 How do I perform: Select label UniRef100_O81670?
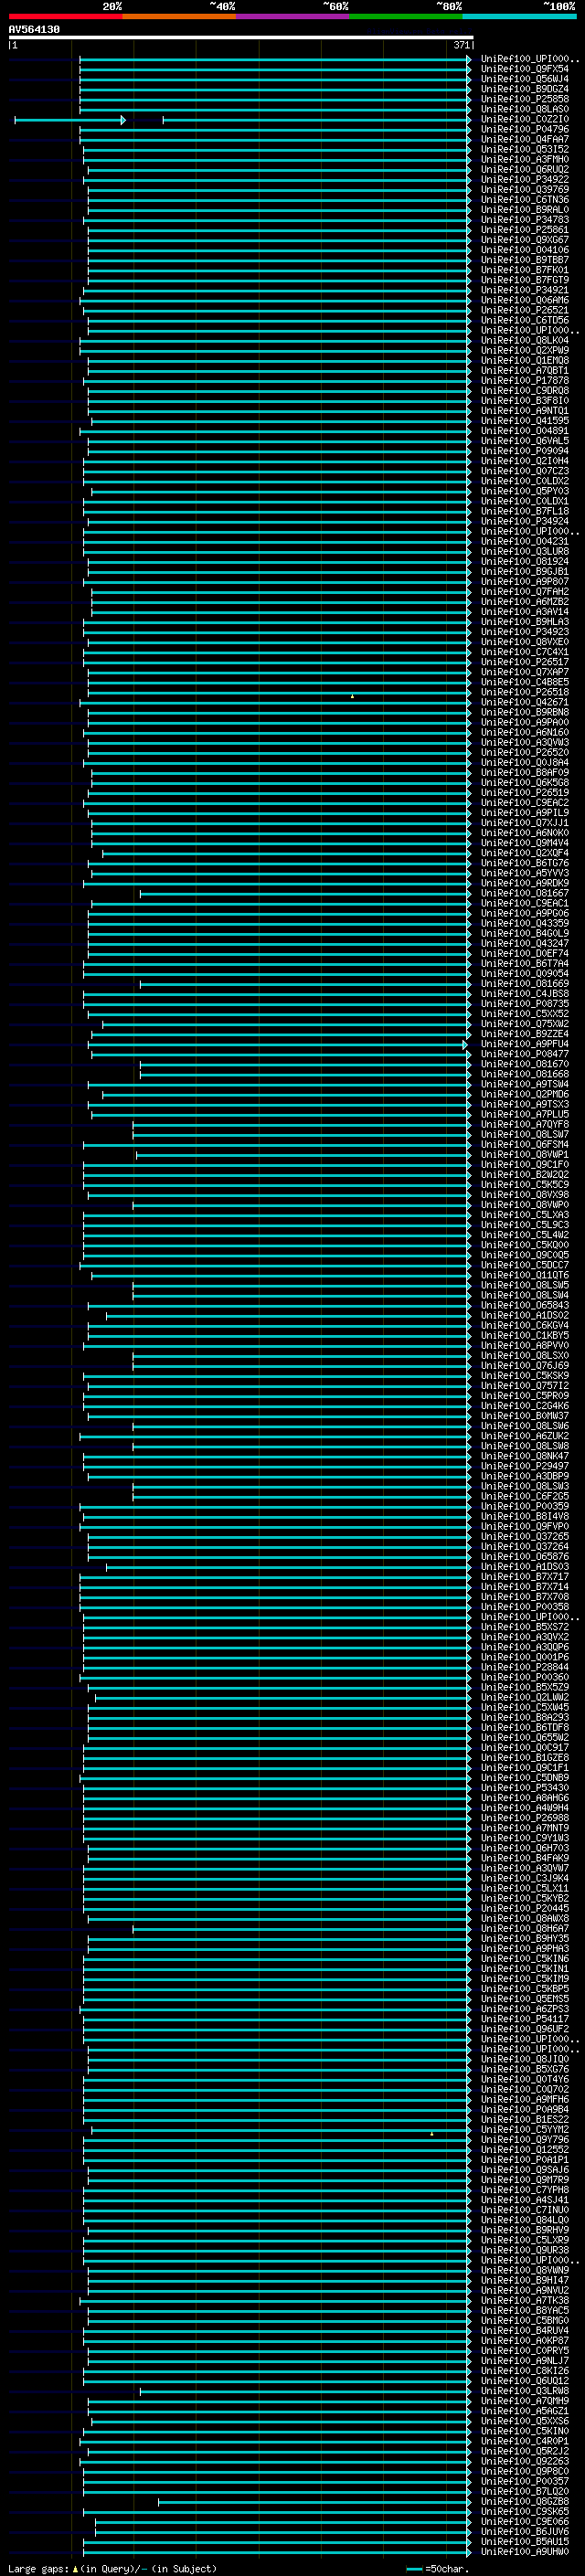(x=525, y=1064)
